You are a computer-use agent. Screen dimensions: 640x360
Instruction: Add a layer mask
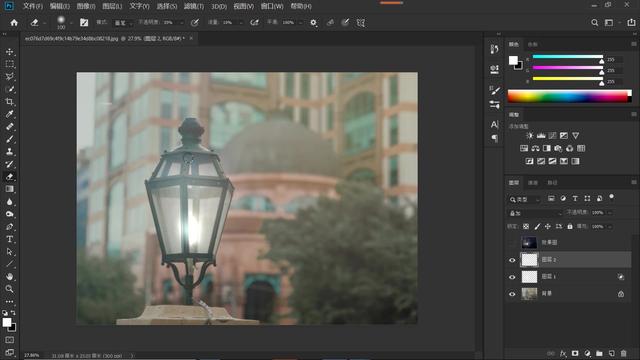pos(575,353)
